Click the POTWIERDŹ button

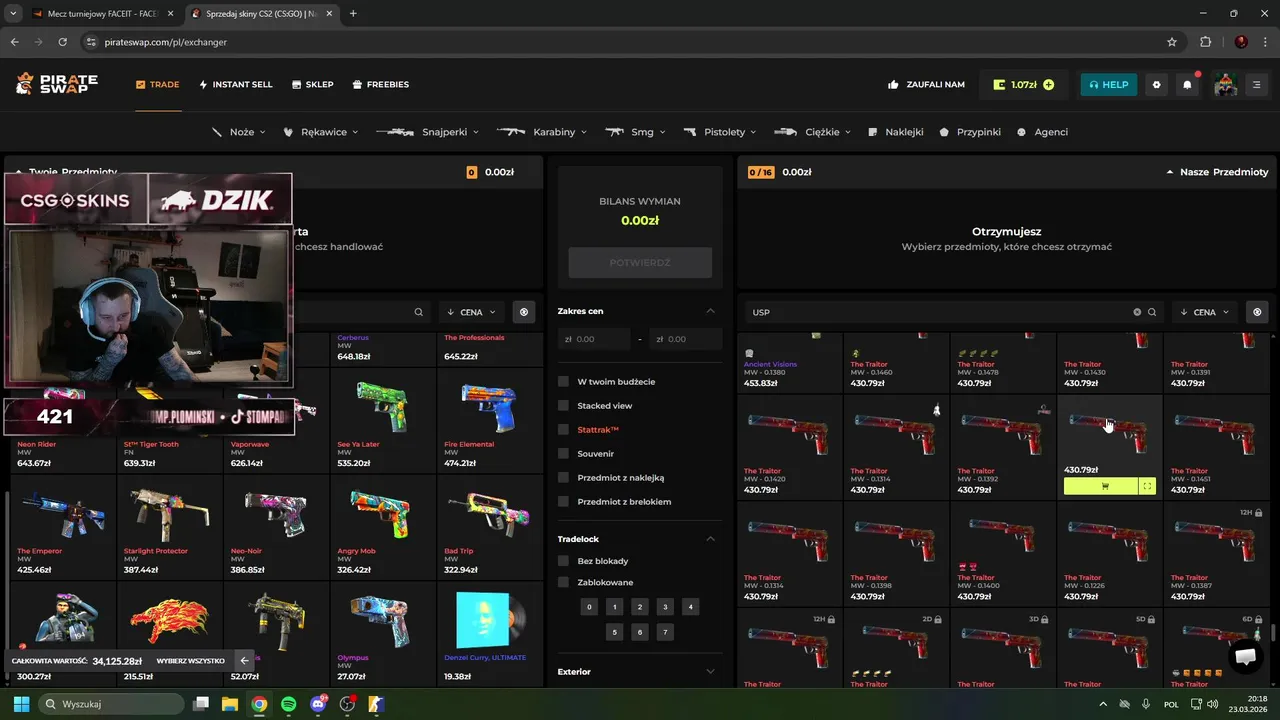(640, 262)
